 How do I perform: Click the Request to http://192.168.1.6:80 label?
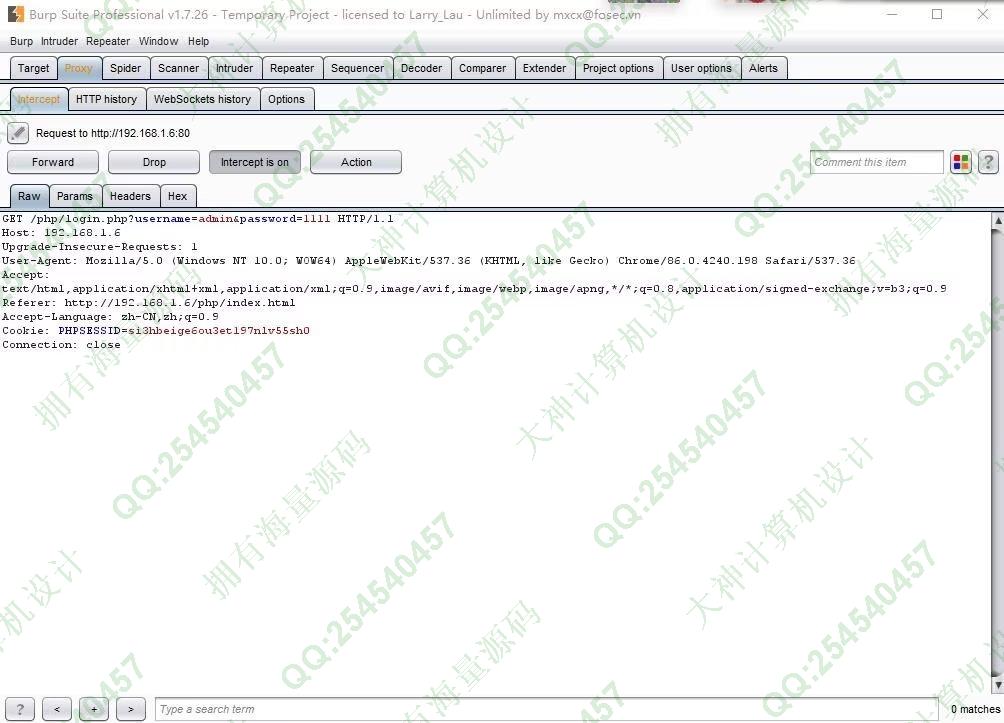click(x=113, y=133)
